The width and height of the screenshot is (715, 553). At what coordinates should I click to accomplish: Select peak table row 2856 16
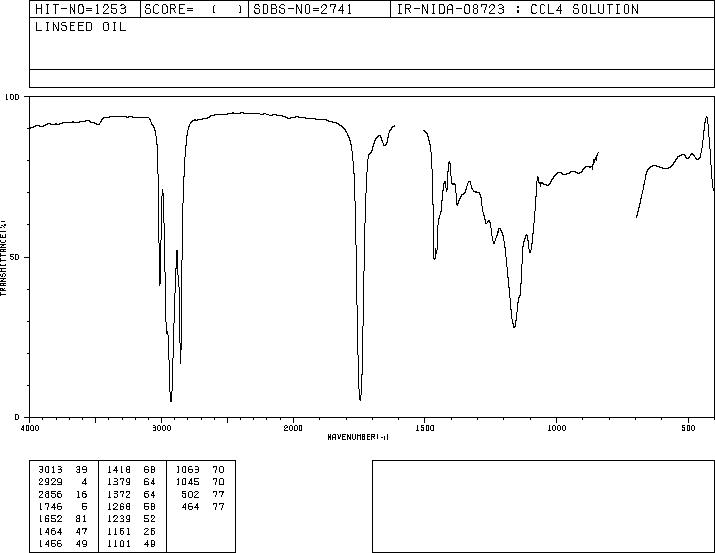pyautogui.click(x=63, y=495)
